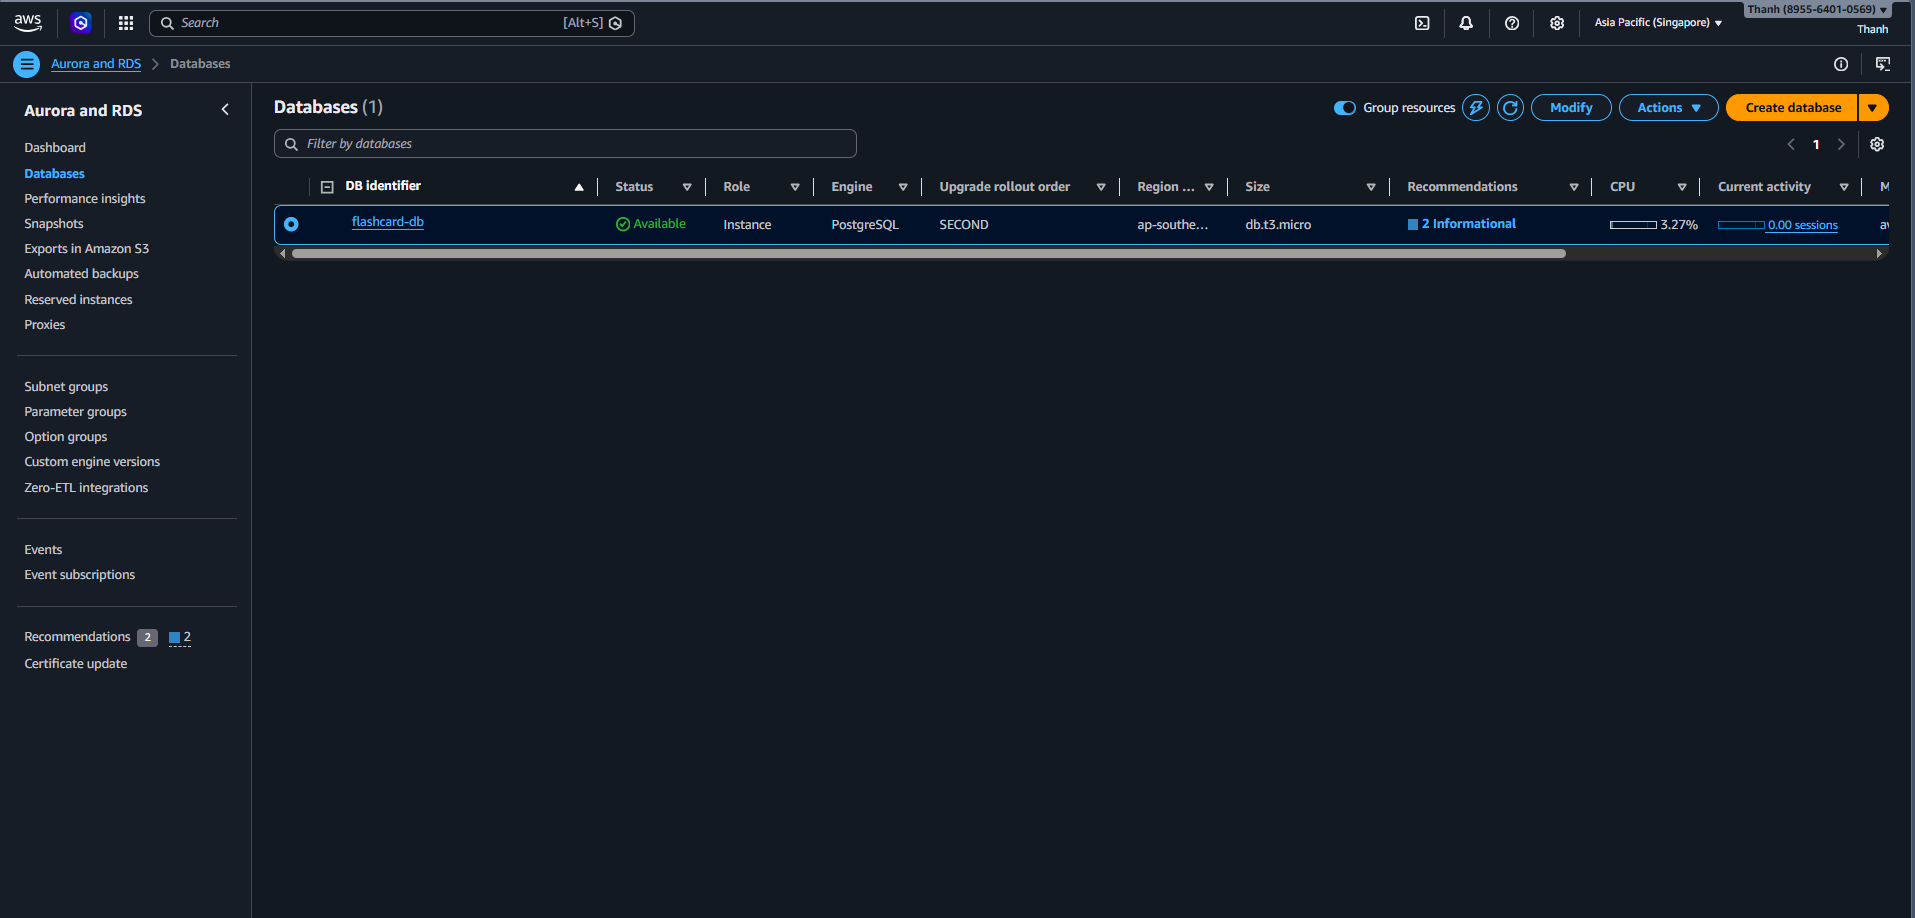Viewport: 1915px width, 918px height.
Task: Open the flashcard-db database link
Action: click(388, 222)
